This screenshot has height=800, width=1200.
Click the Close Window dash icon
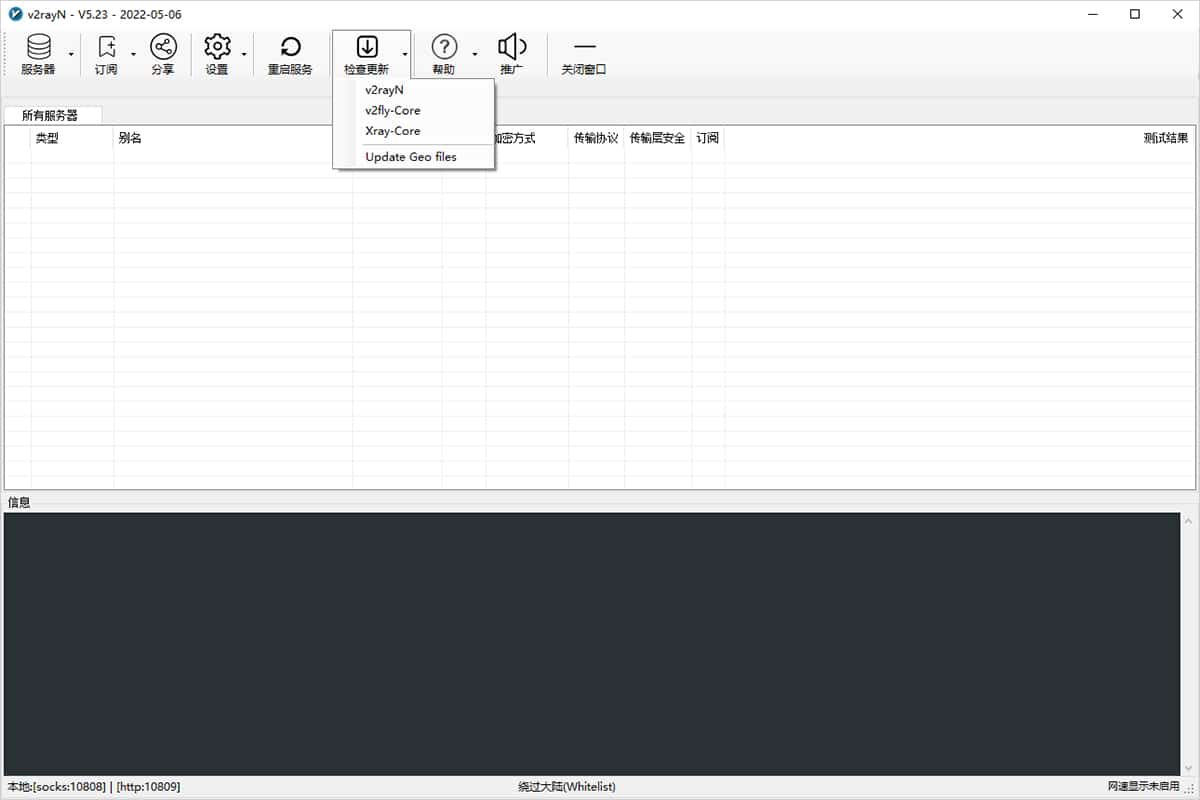pos(584,47)
